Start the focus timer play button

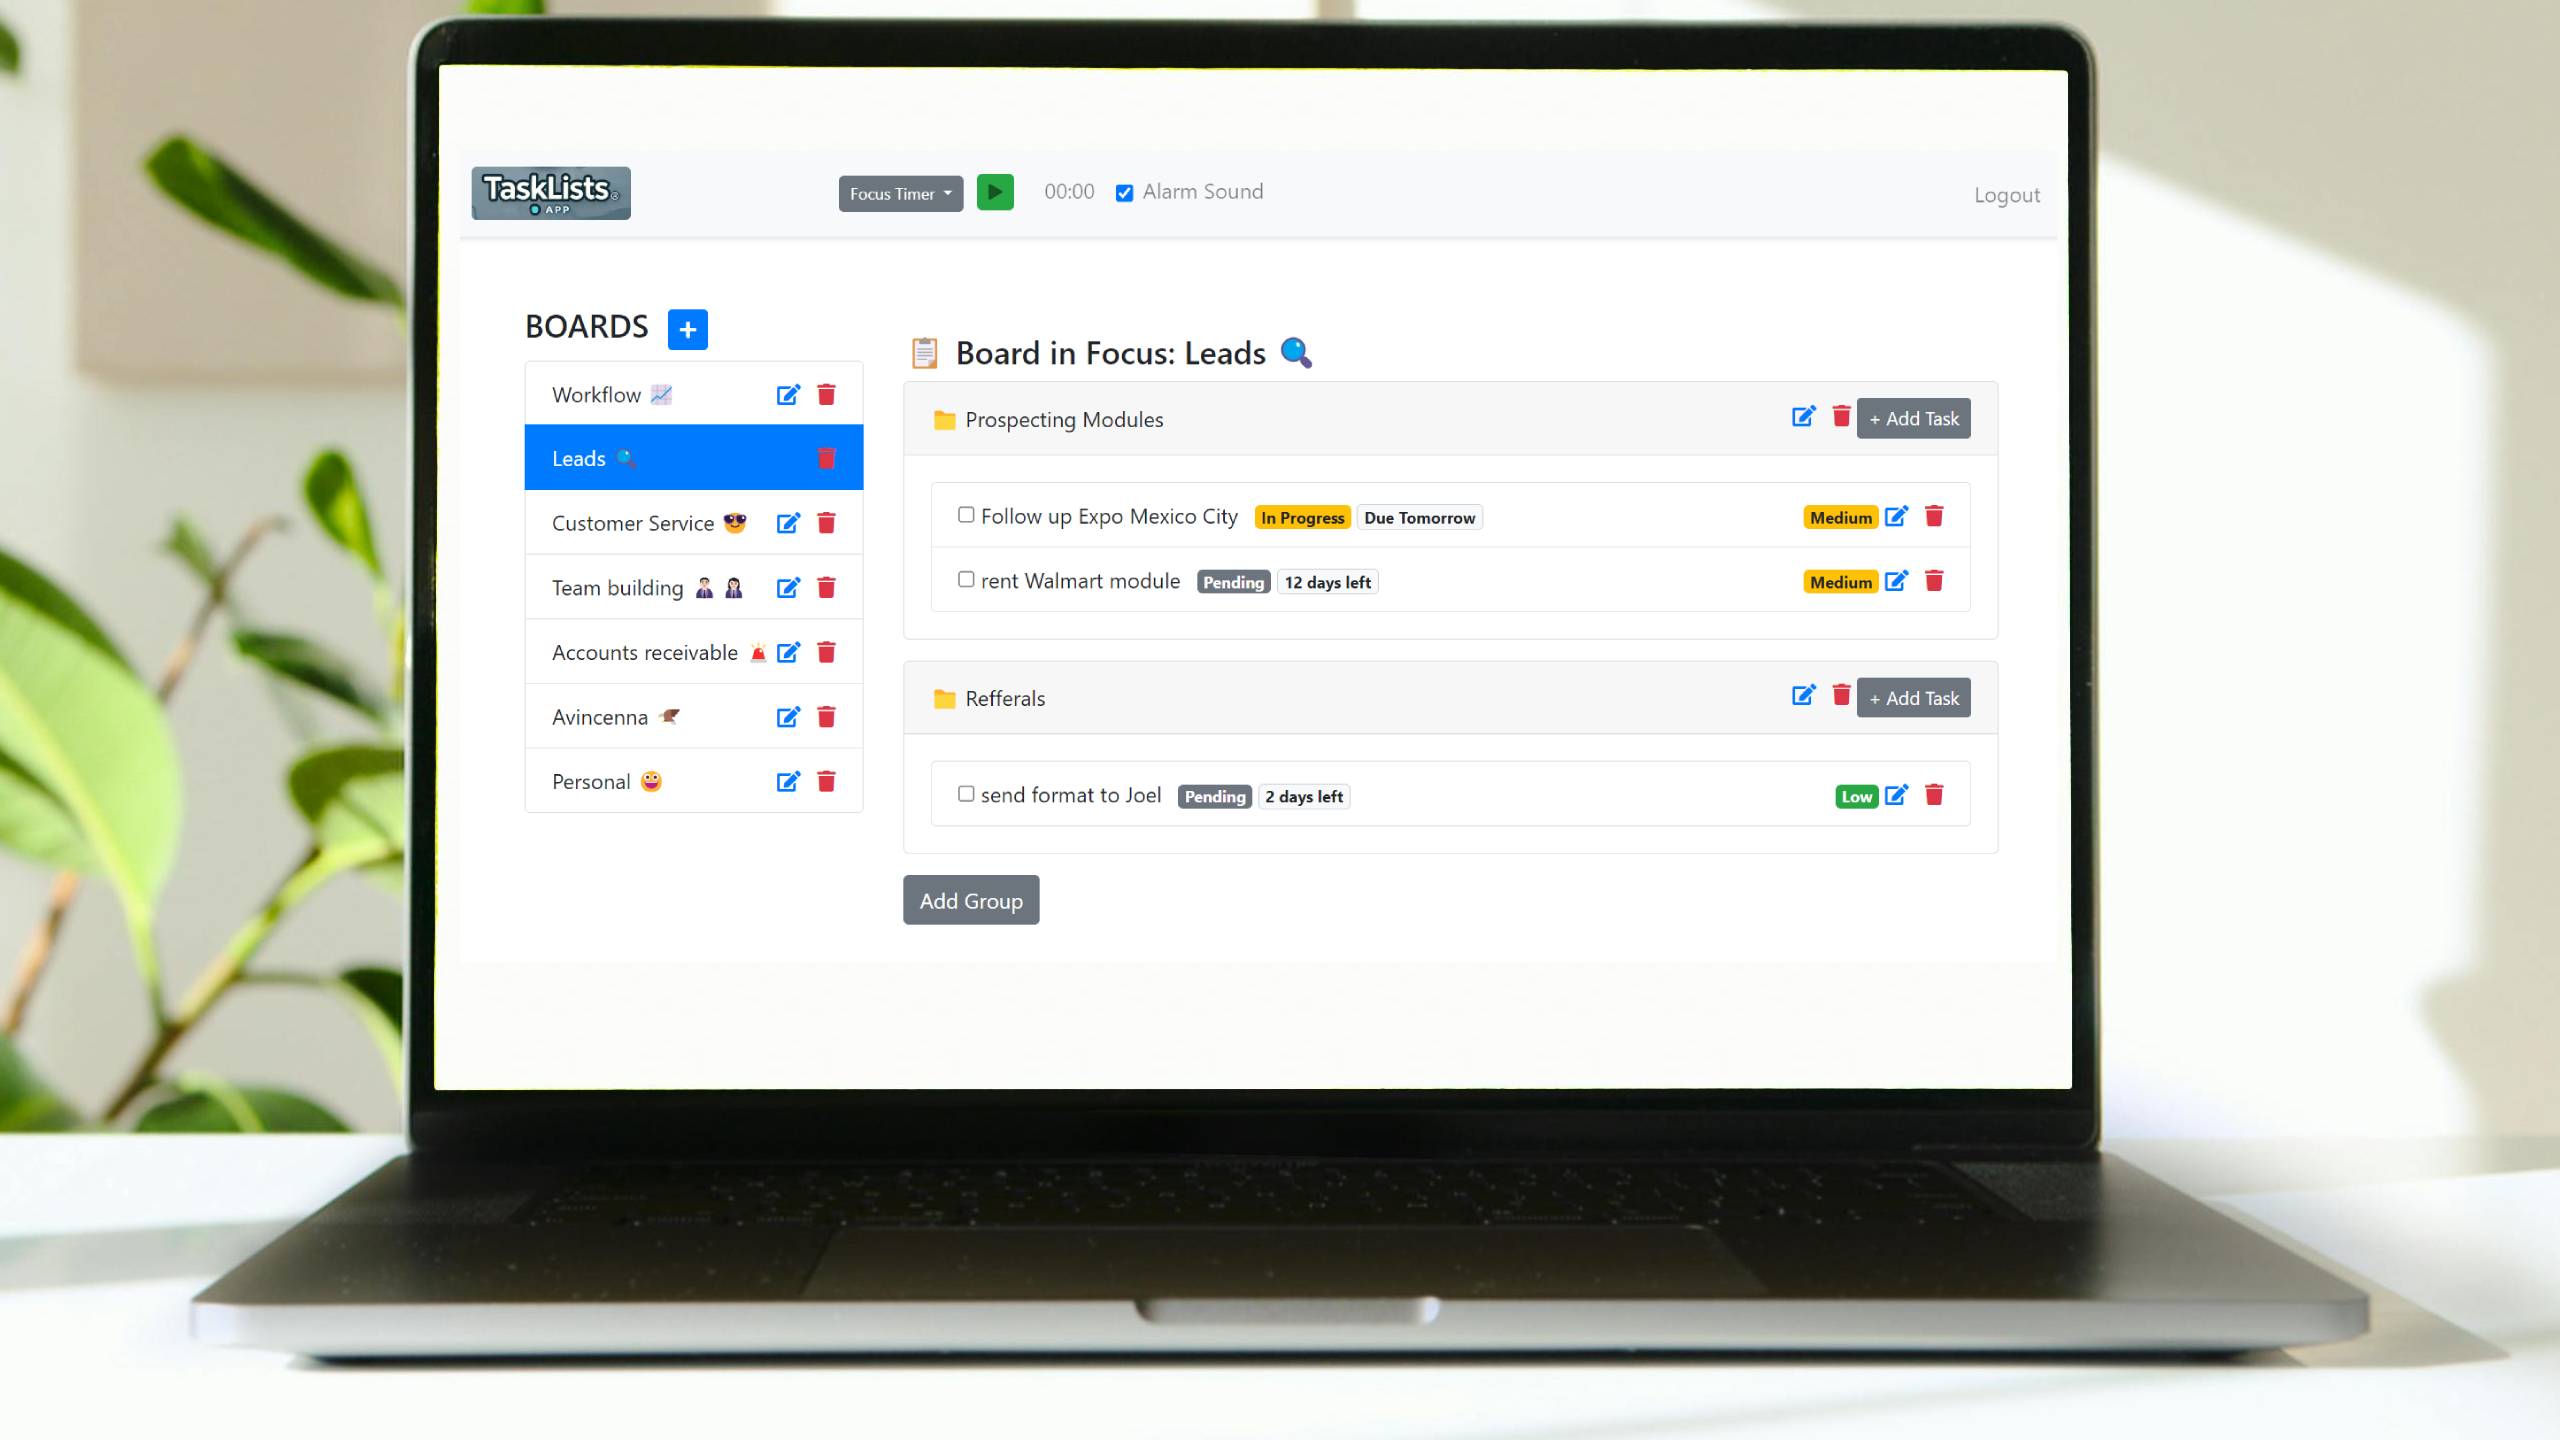995,190
